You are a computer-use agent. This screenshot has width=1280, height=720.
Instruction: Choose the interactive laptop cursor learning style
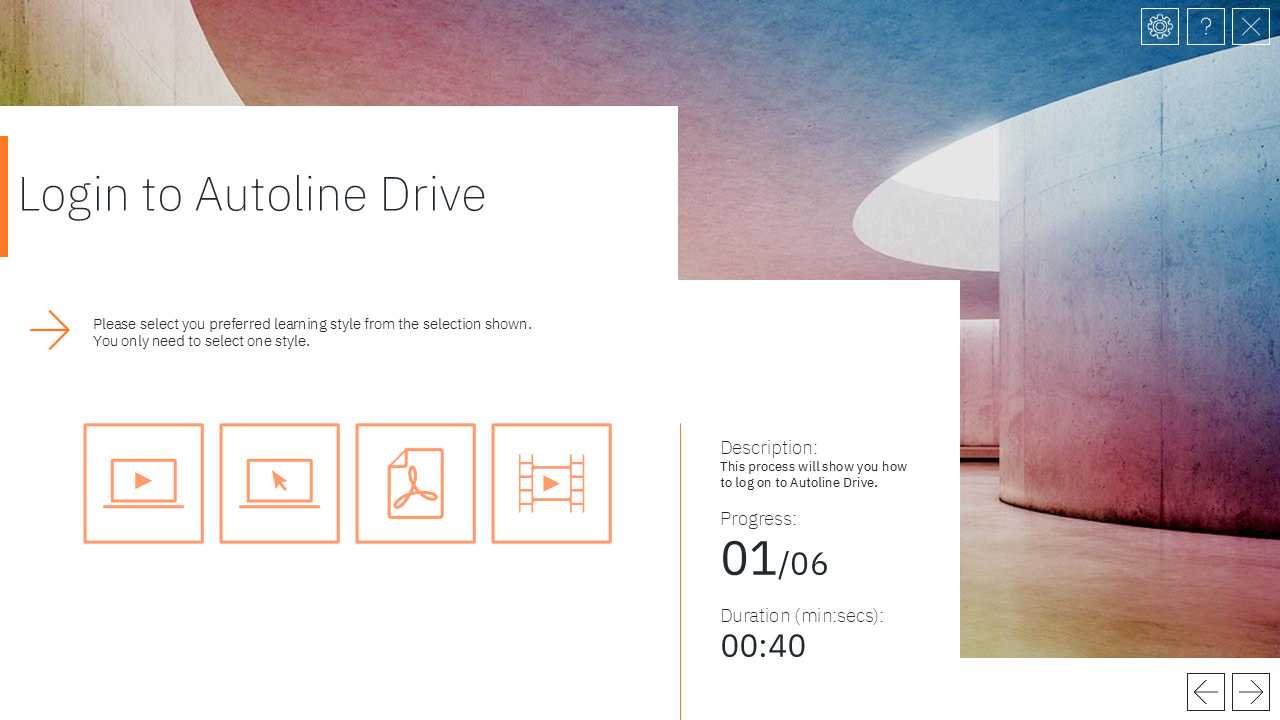click(279, 484)
